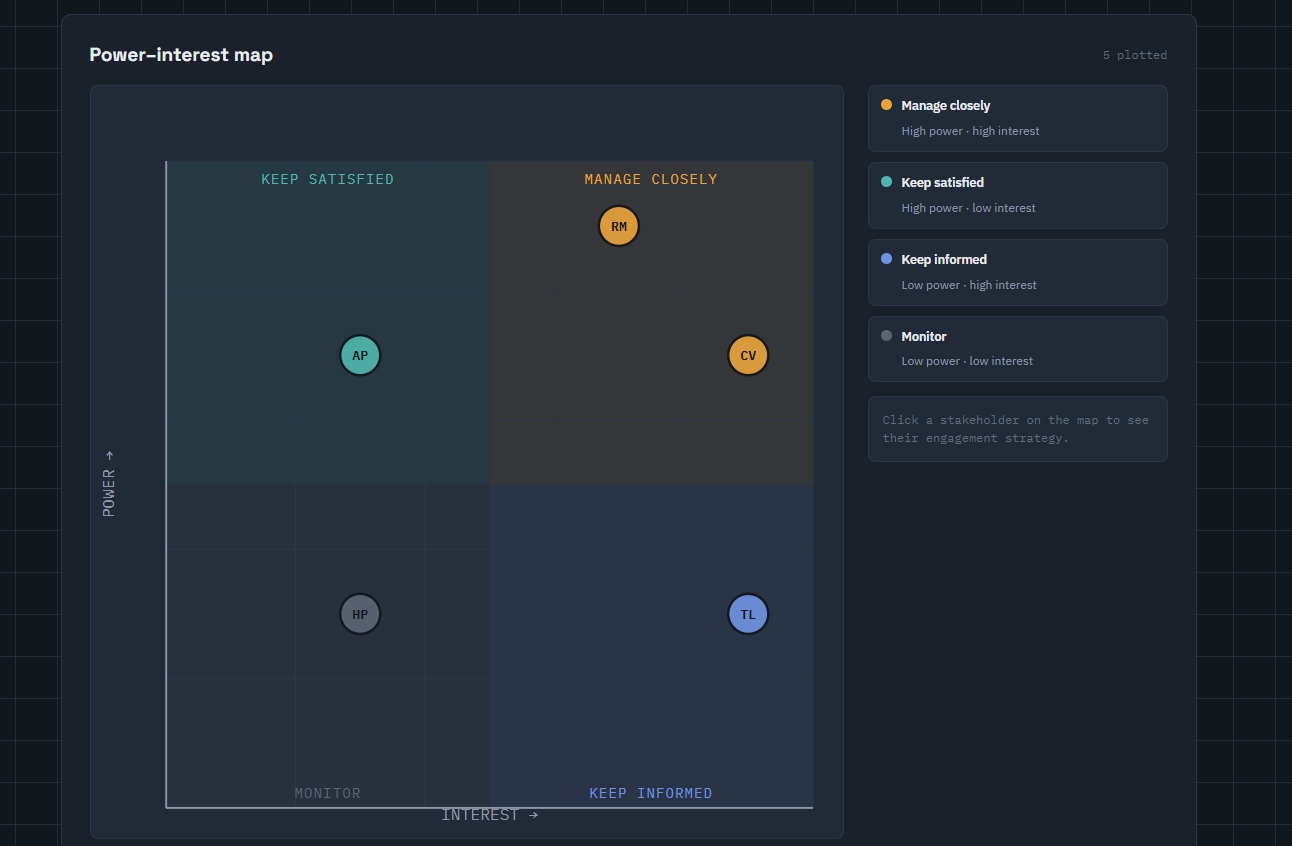Click the Keep informed legend card
Viewport: 1292px width, 846px height.
(x=1017, y=272)
